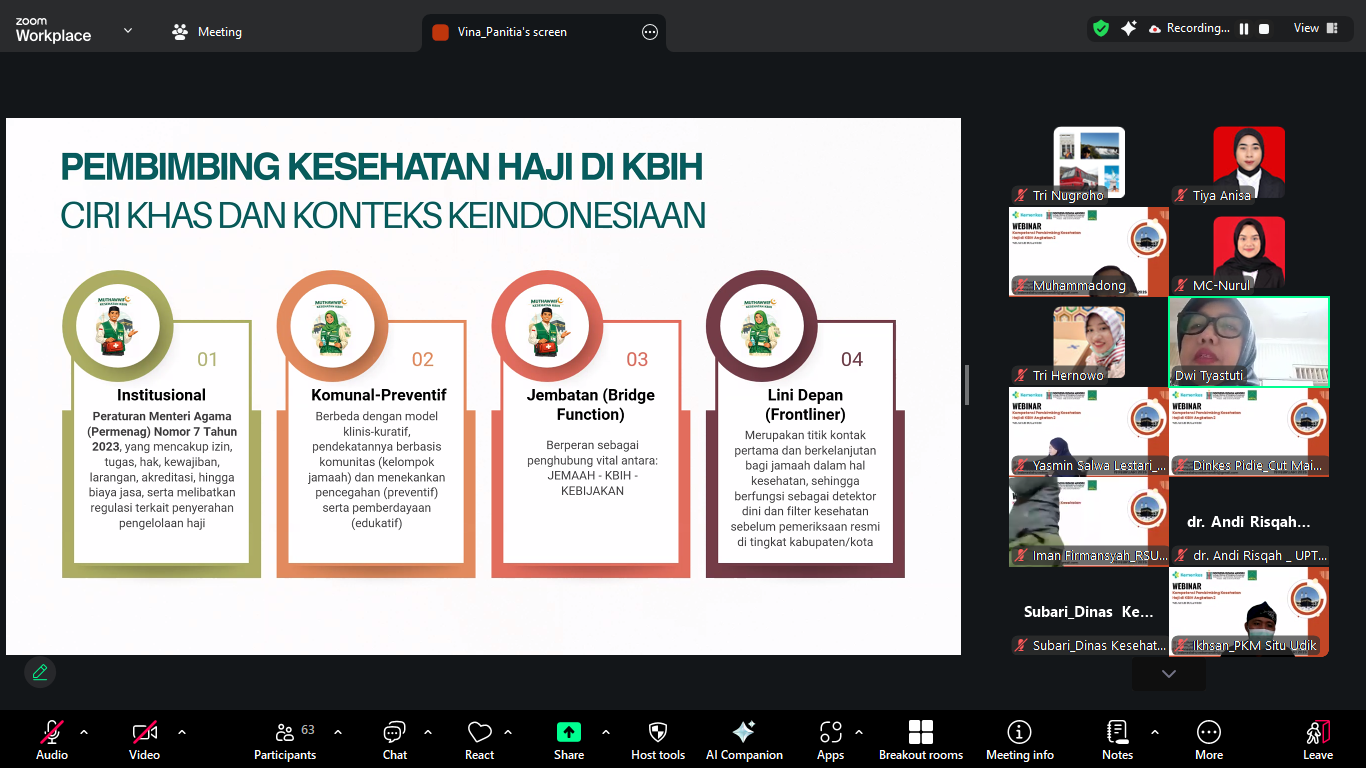The width and height of the screenshot is (1366, 768).
Task: Leave the meeting
Action: [1318, 741]
